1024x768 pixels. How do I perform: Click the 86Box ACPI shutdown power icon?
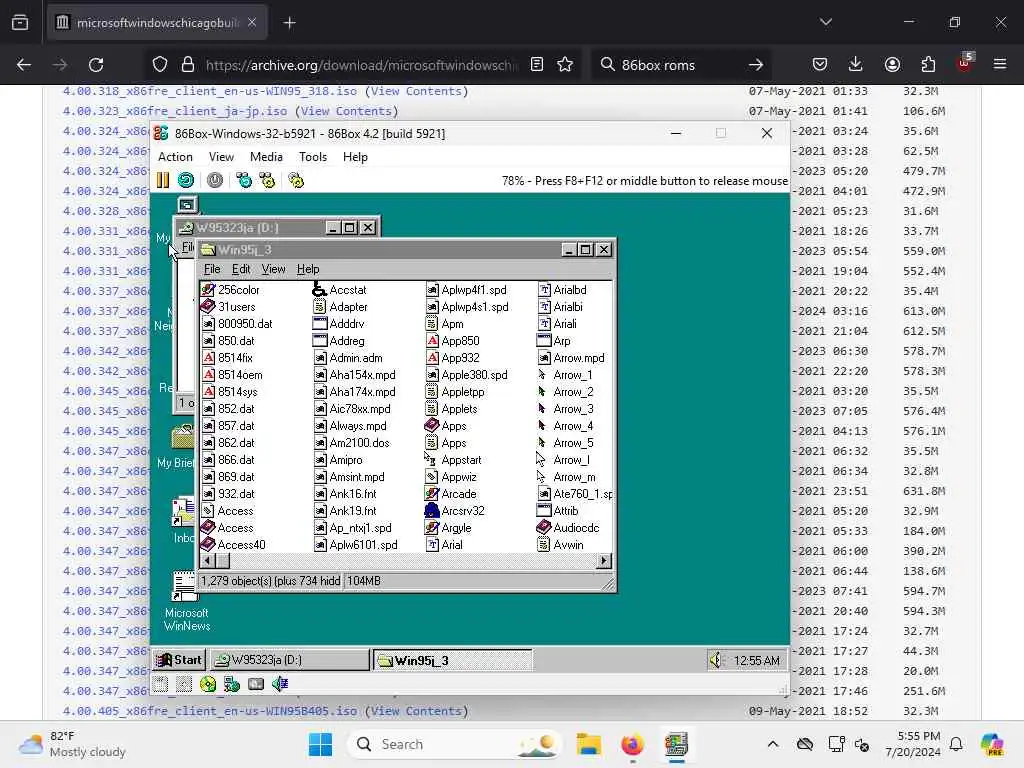(215, 180)
